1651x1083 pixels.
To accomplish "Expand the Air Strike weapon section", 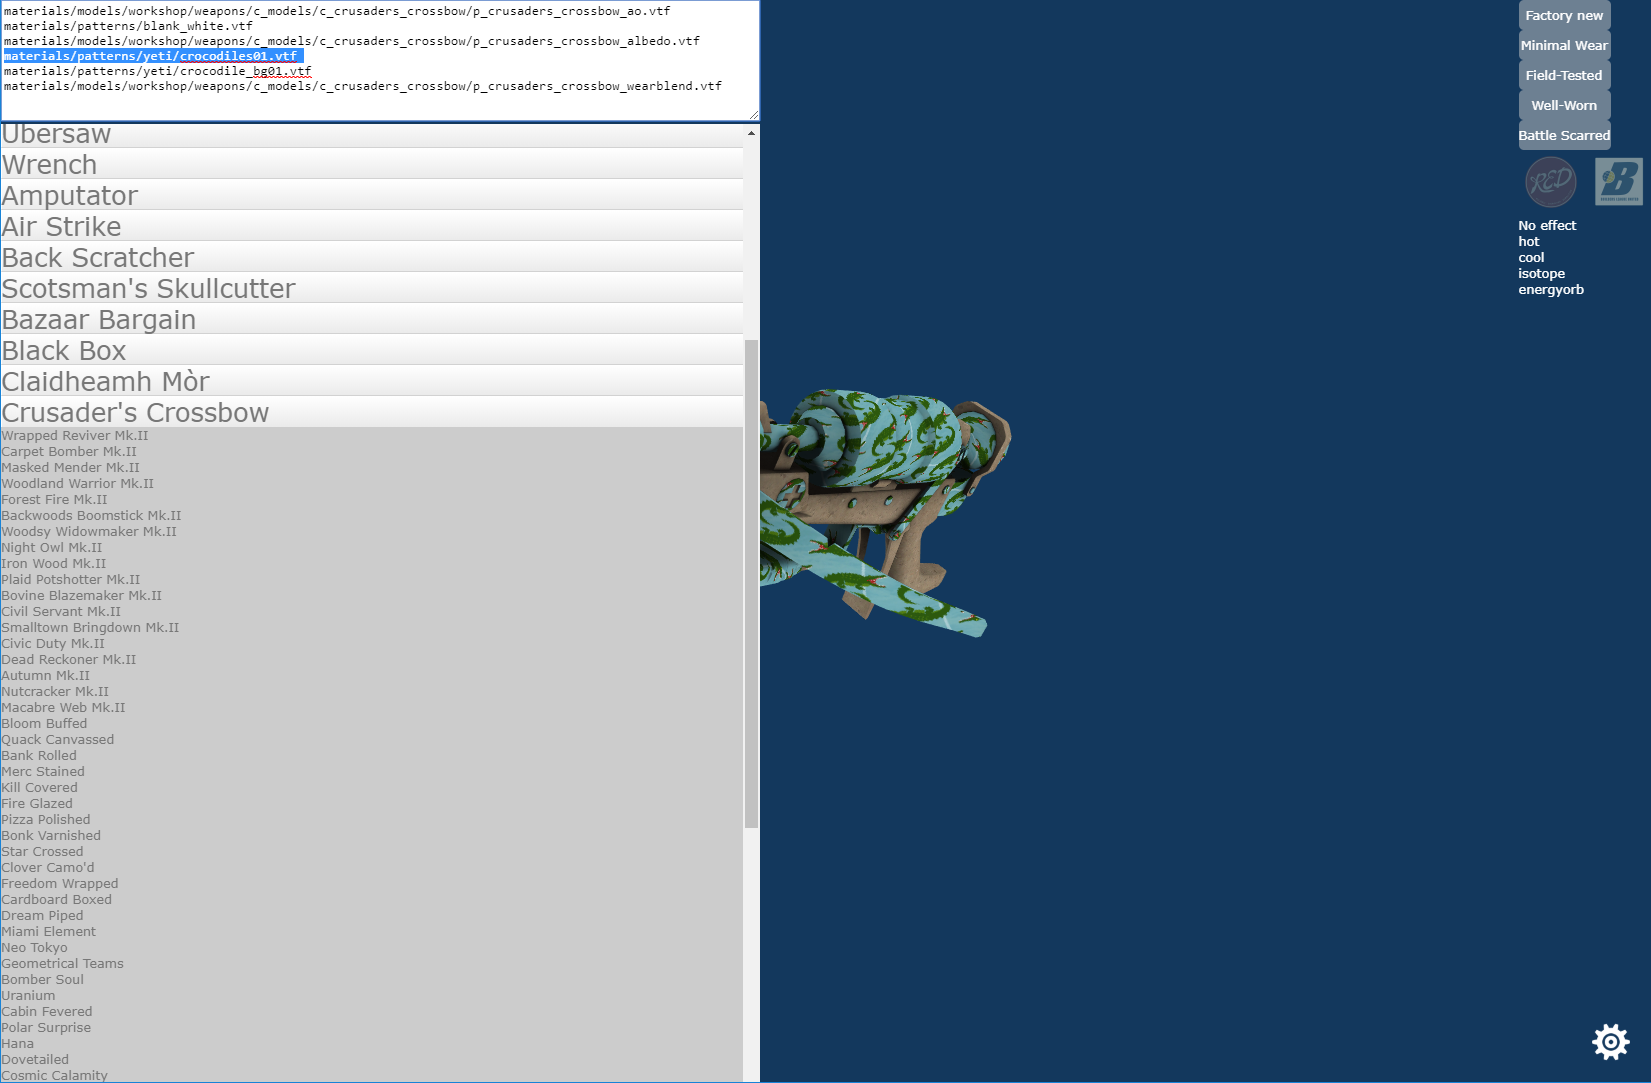I will tap(372, 226).
